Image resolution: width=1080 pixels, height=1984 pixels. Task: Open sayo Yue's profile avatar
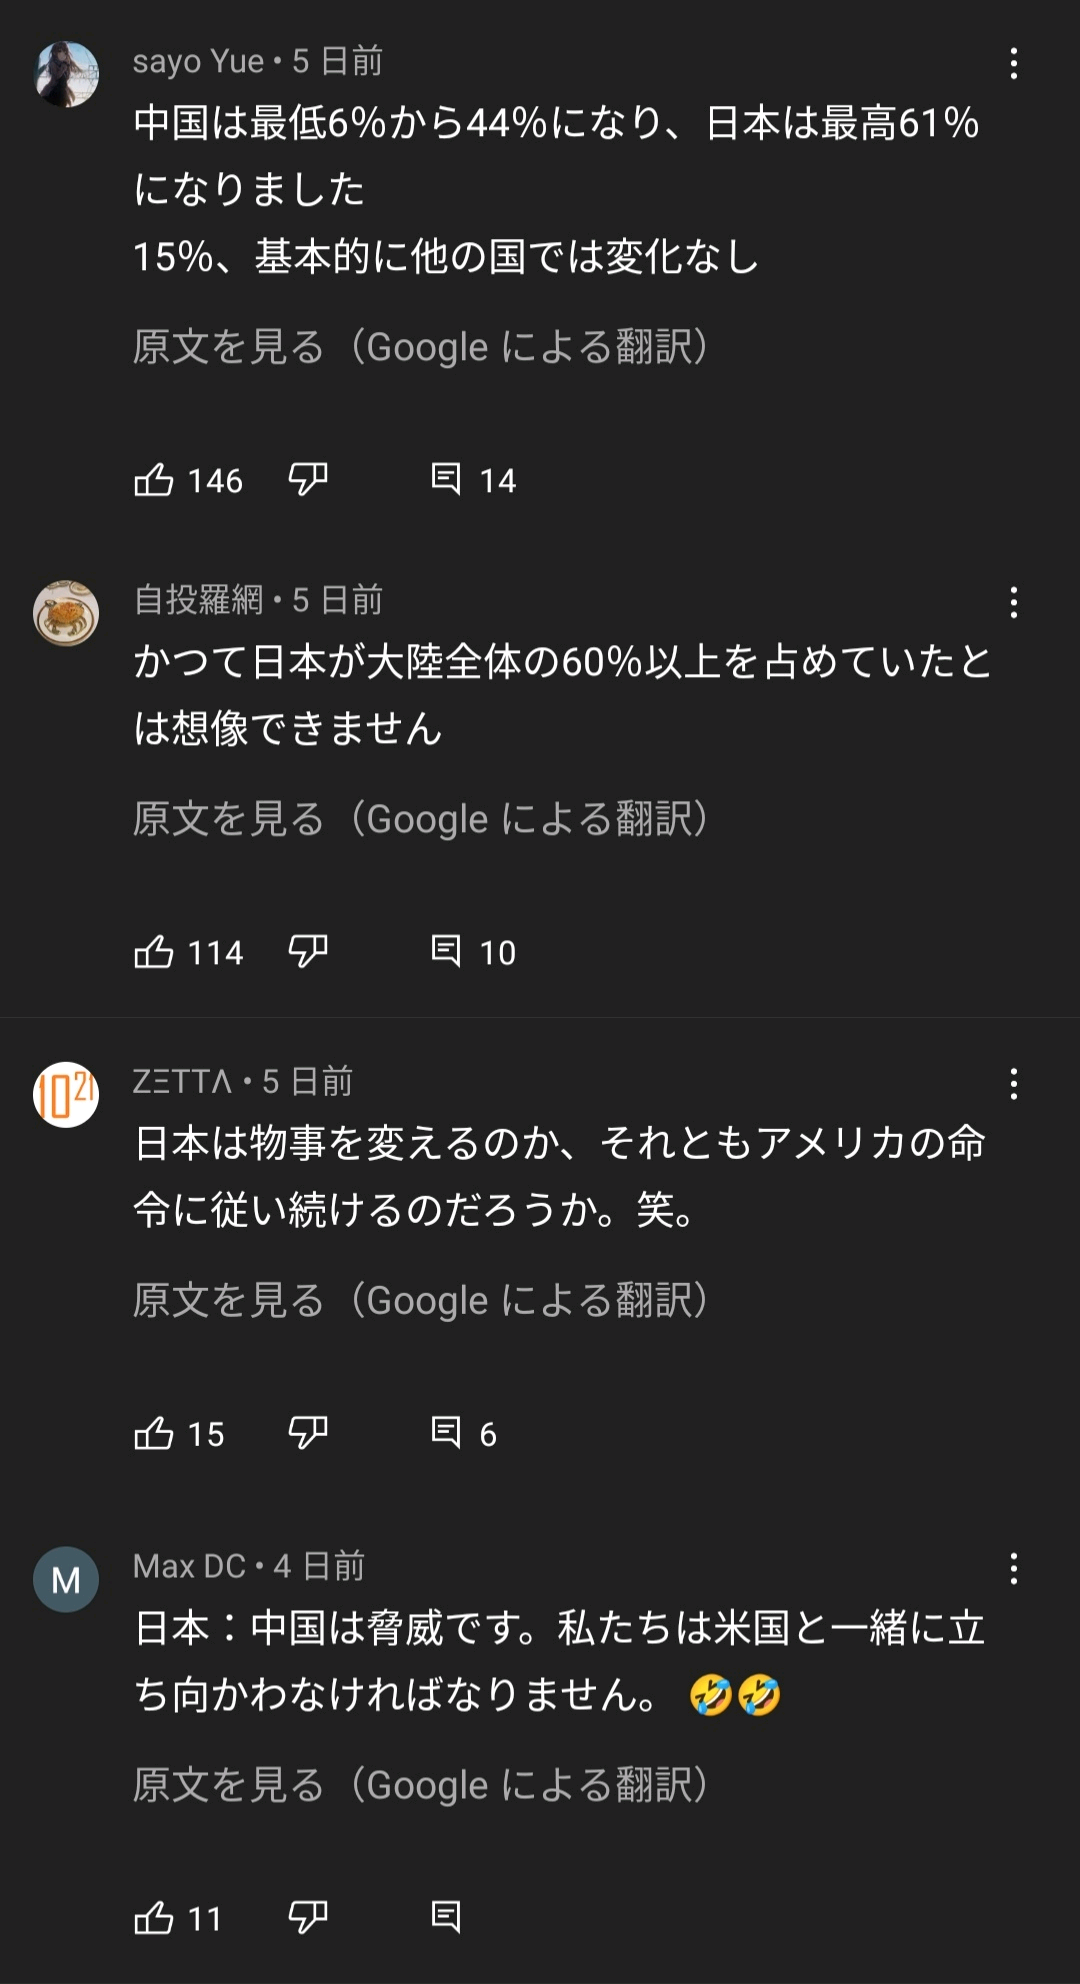coord(66,74)
